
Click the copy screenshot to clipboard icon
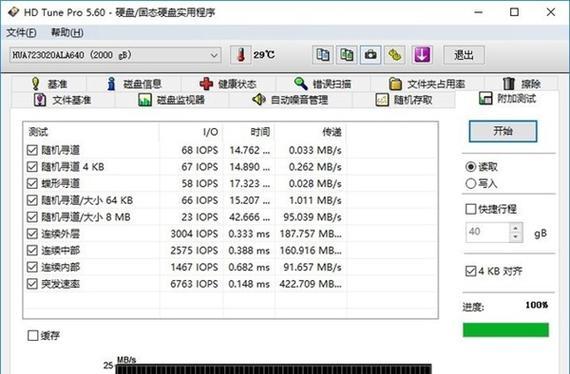click(346, 55)
